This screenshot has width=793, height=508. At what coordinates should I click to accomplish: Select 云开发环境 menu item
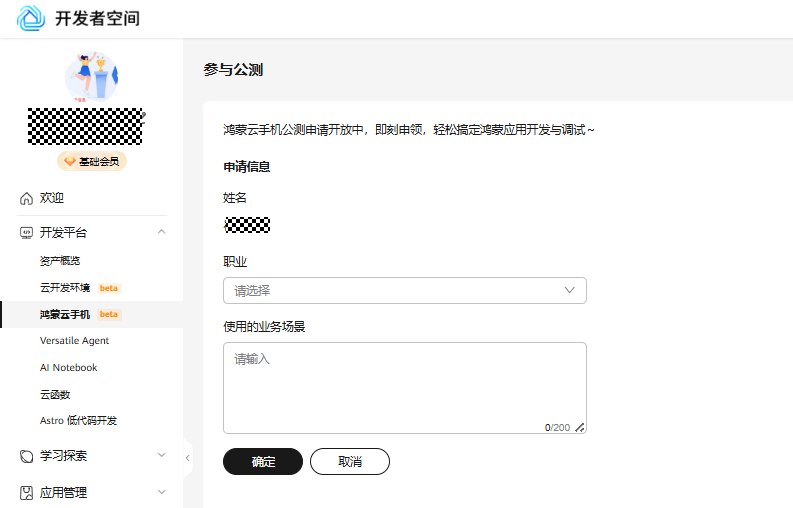65,288
